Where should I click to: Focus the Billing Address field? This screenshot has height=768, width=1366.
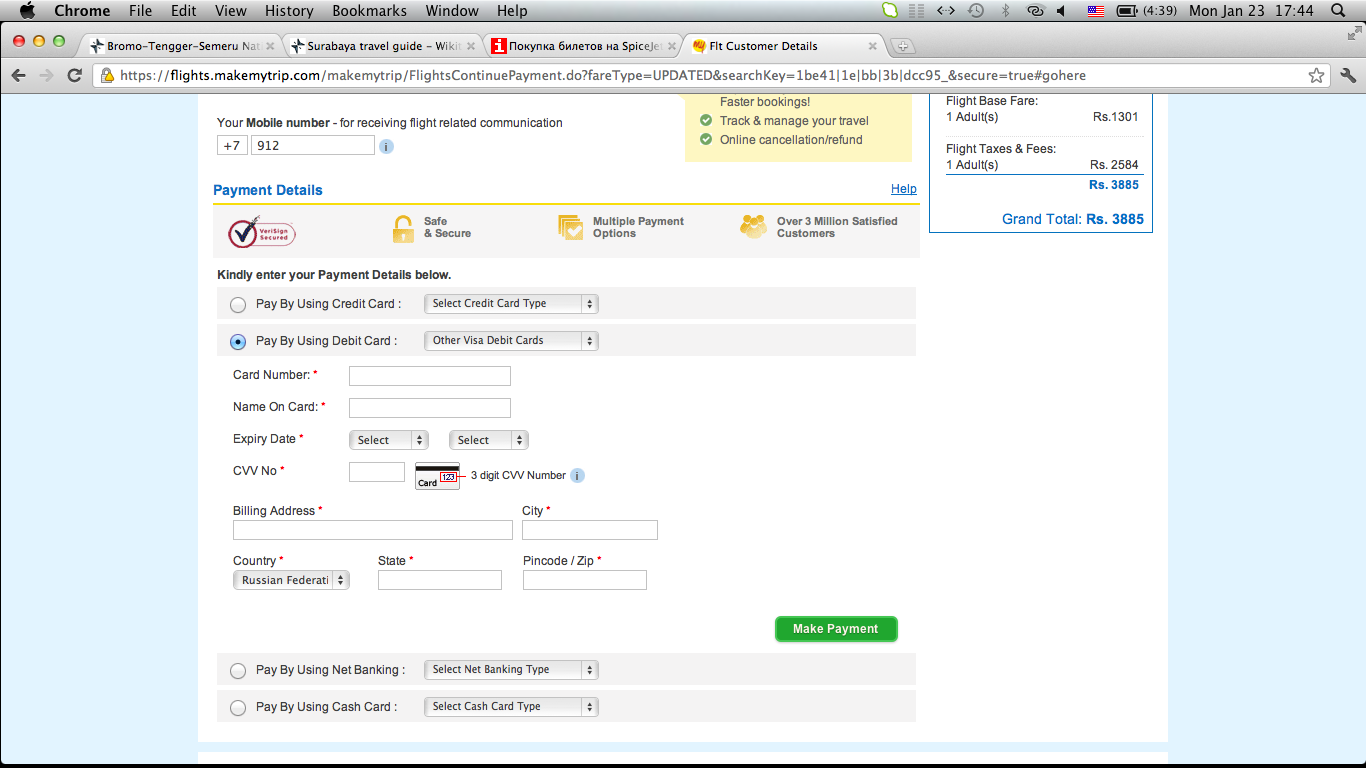(x=372, y=530)
